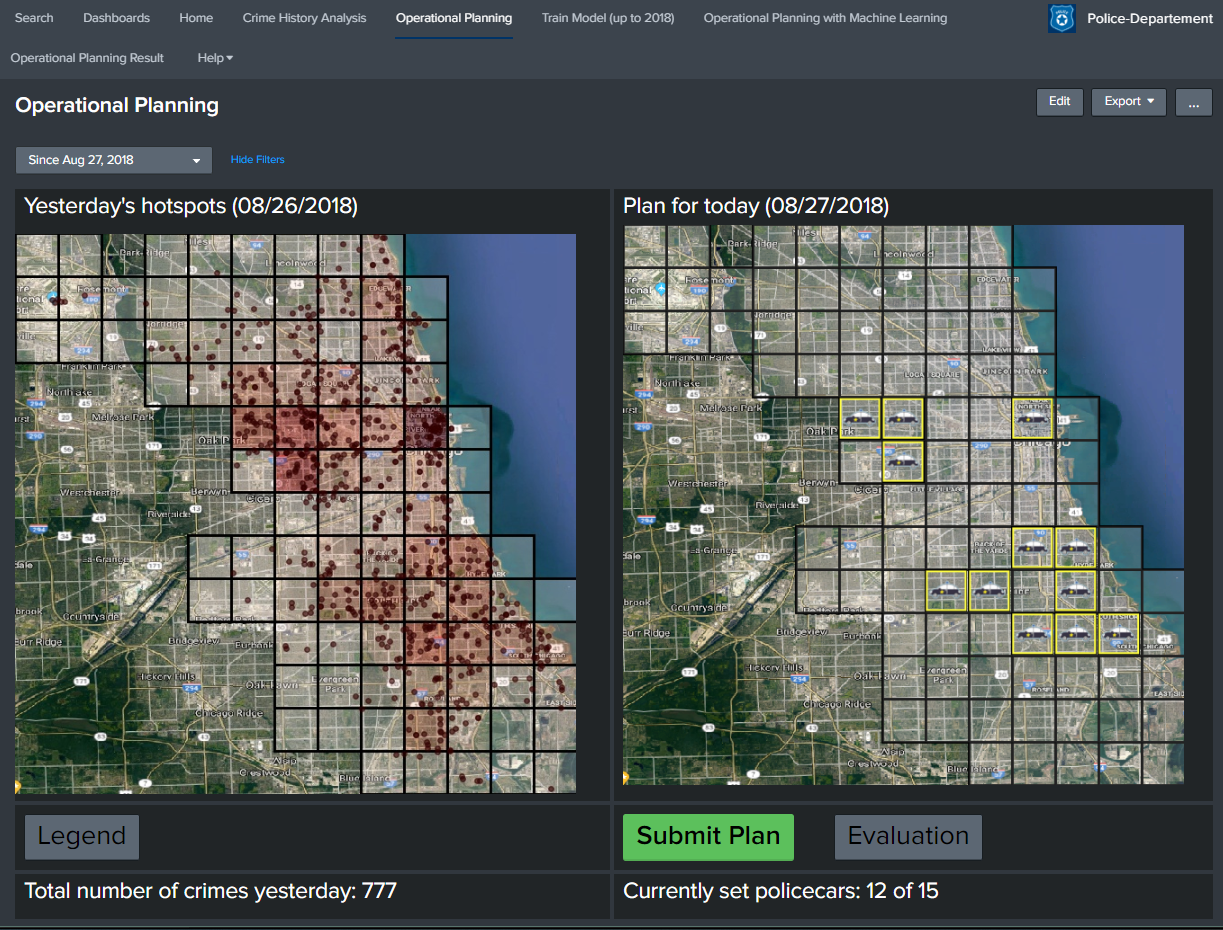Click the green Submit Plan button
The image size is (1223, 930).
(708, 837)
